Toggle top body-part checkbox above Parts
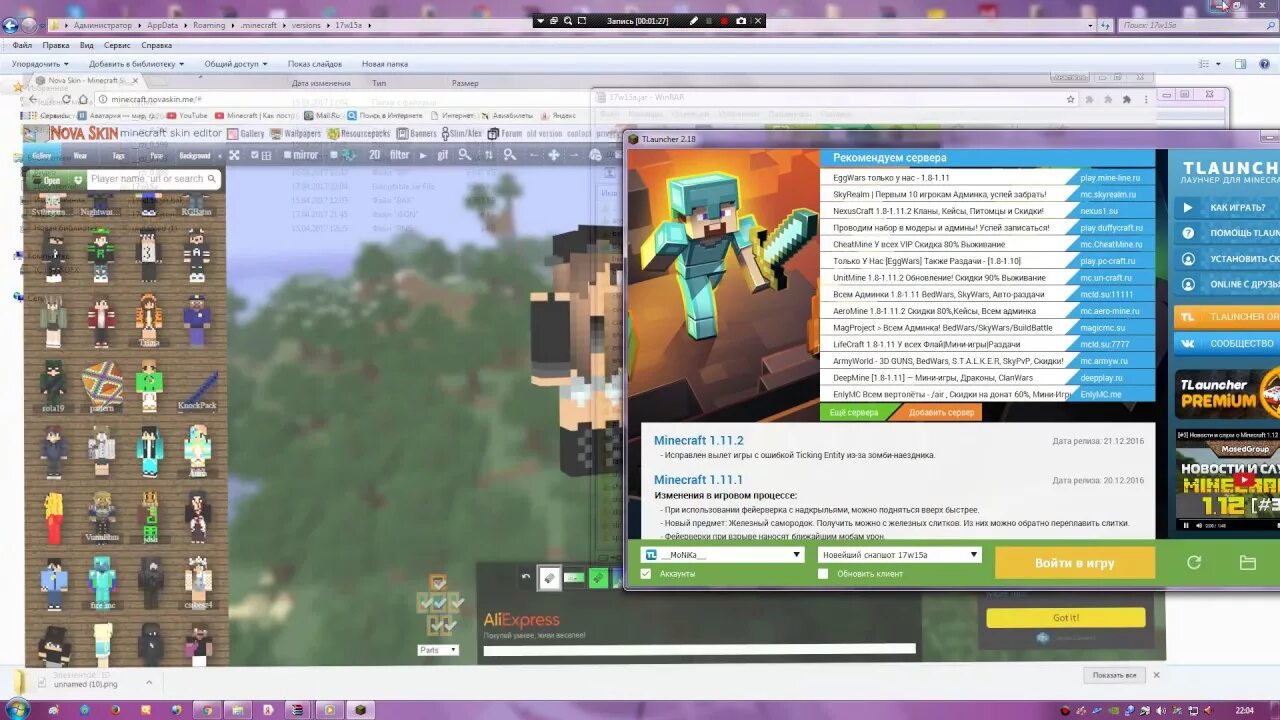The width and height of the screenshot is (1280, 720). tap(438, 582)
